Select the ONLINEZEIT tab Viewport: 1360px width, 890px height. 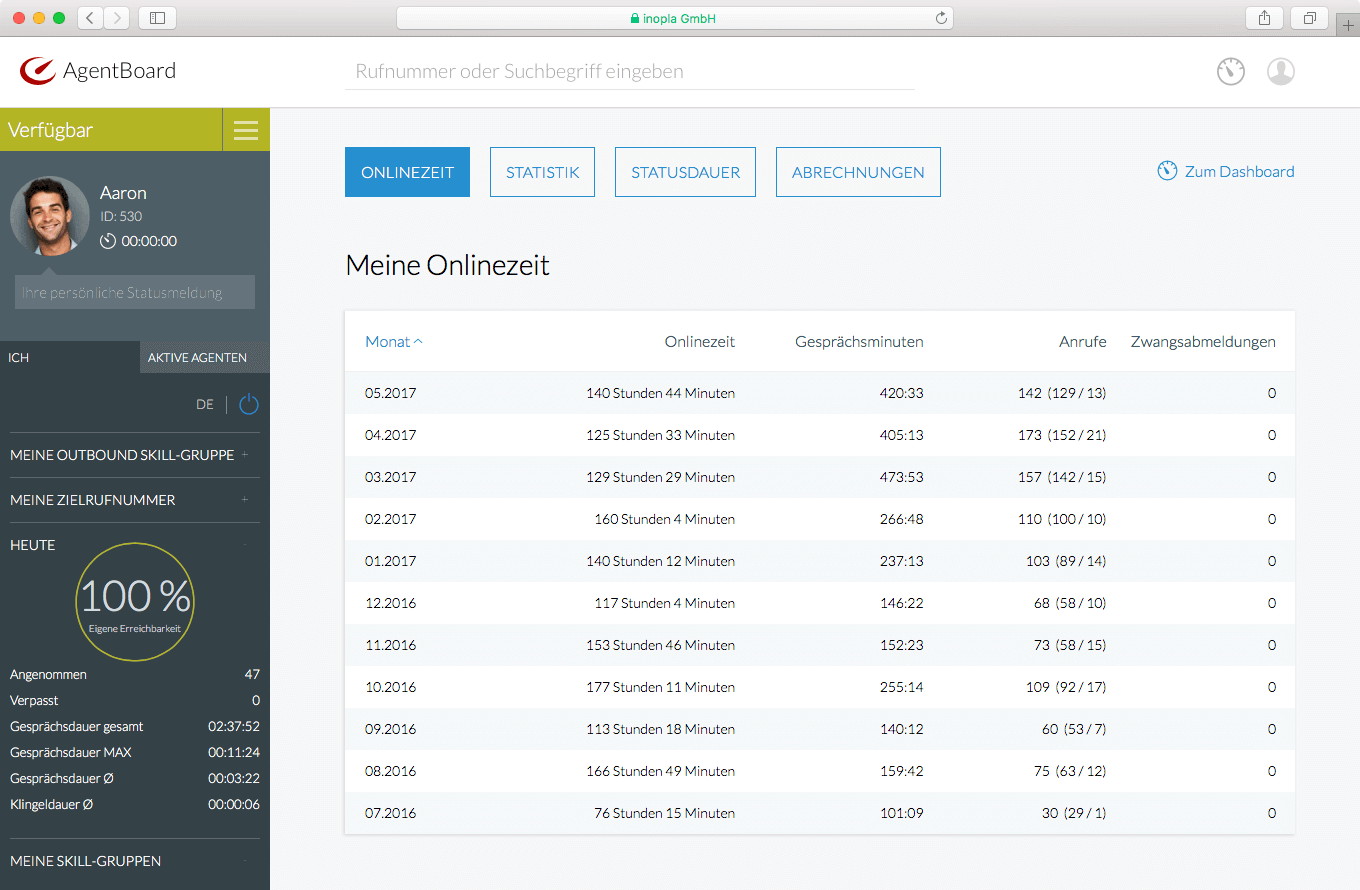pyautogui.click(x=407, y=172)
